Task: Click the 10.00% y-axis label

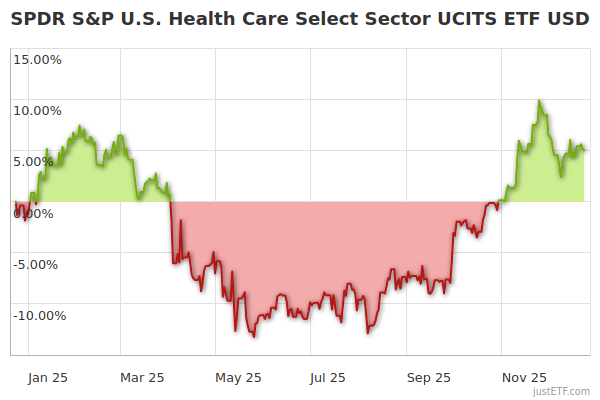Action: [x=37, y=111]
